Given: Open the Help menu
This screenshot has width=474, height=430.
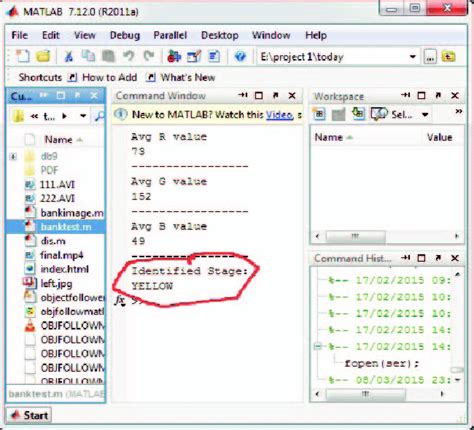Looking at the screenshot, I should (x=316, y=35).
